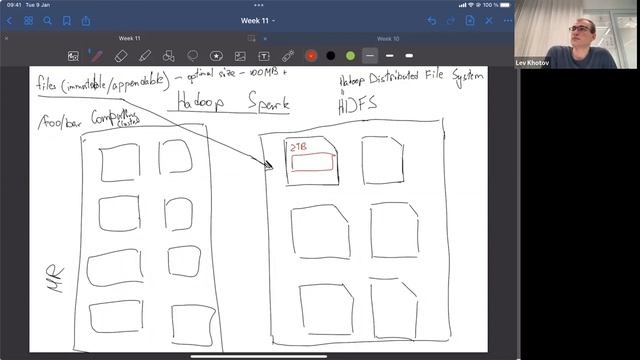Viewport: 640px width, 360px height.
Task: Open new tab or split view icon
Action: [x=251, y=38]
